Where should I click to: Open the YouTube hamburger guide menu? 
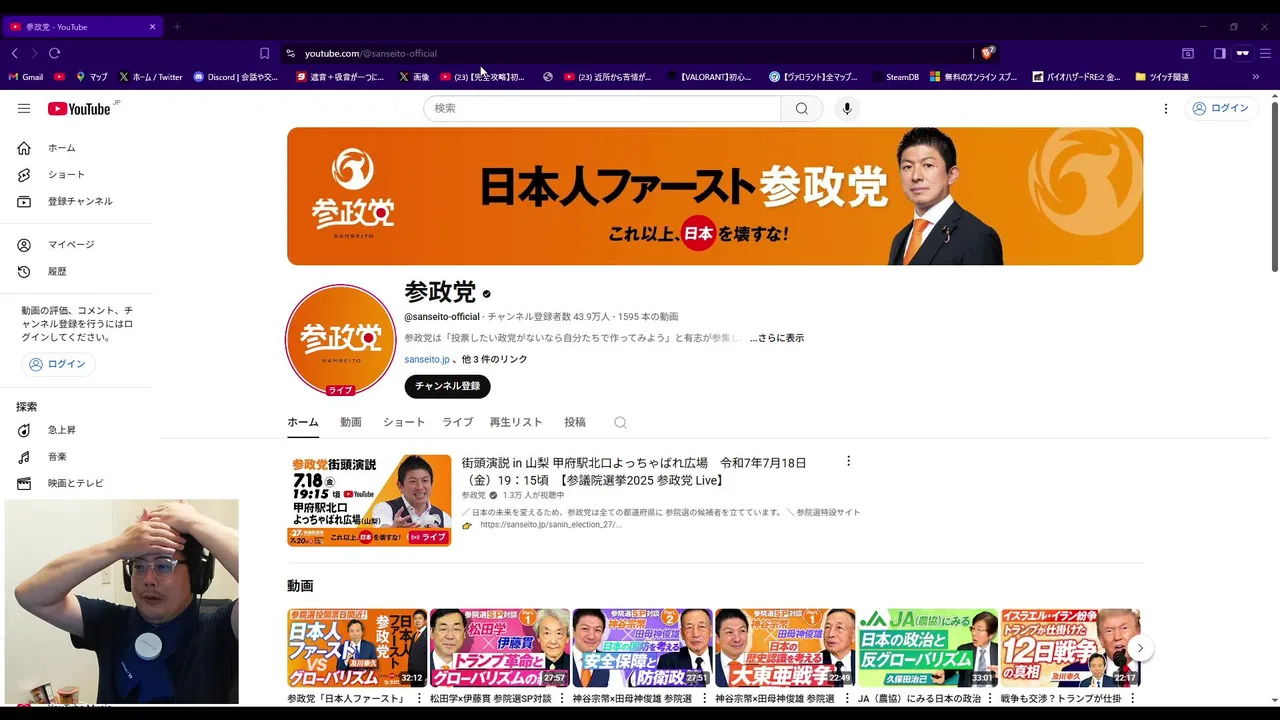point(24,108)
